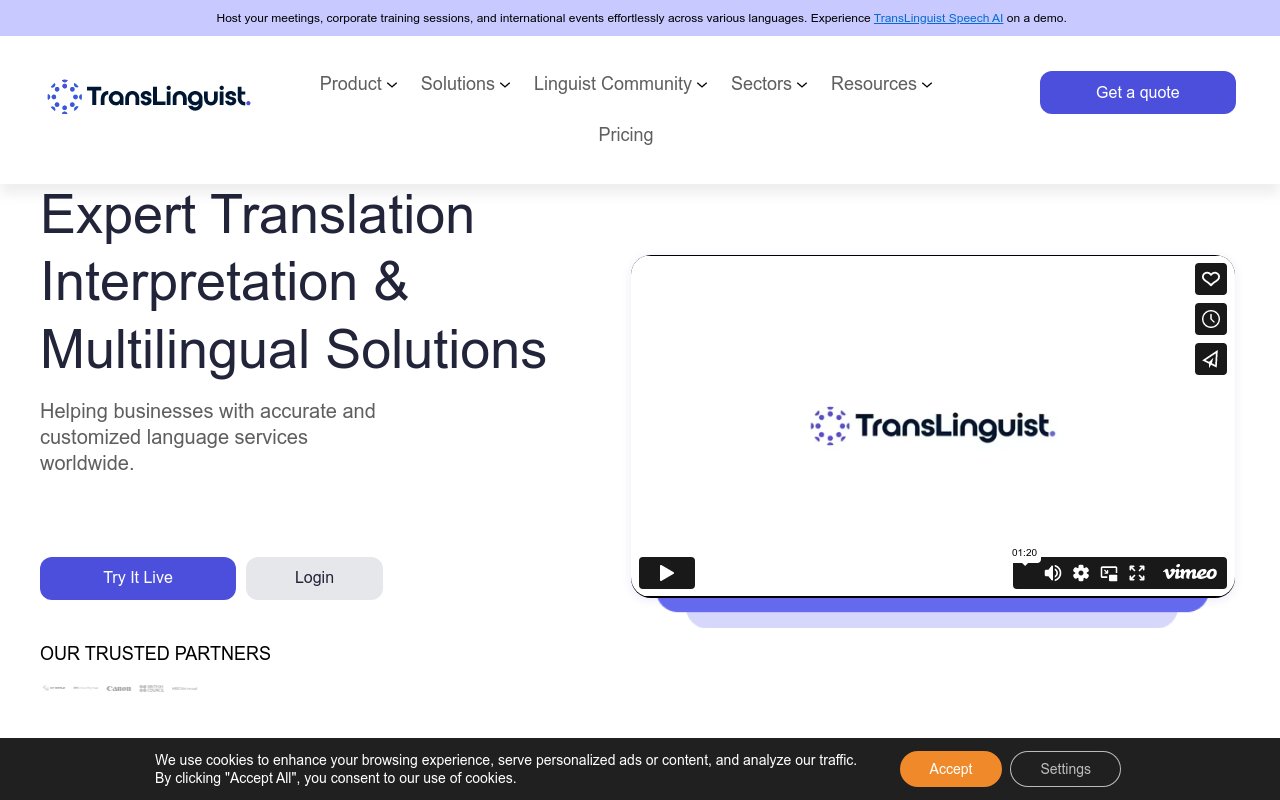Open the Resources dropdown menu
The height and width of the screenshot is (800, 1280).
click(881, 84)
